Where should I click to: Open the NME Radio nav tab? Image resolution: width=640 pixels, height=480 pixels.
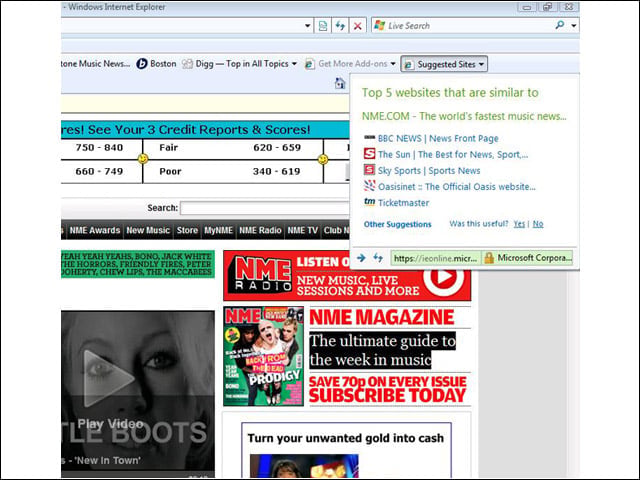[x=260, y=230]
